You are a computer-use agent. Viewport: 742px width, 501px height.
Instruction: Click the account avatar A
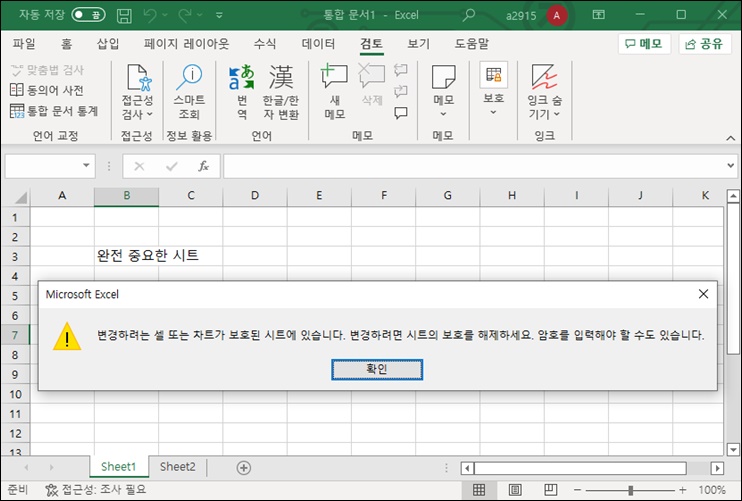click(x=556, y=15)
